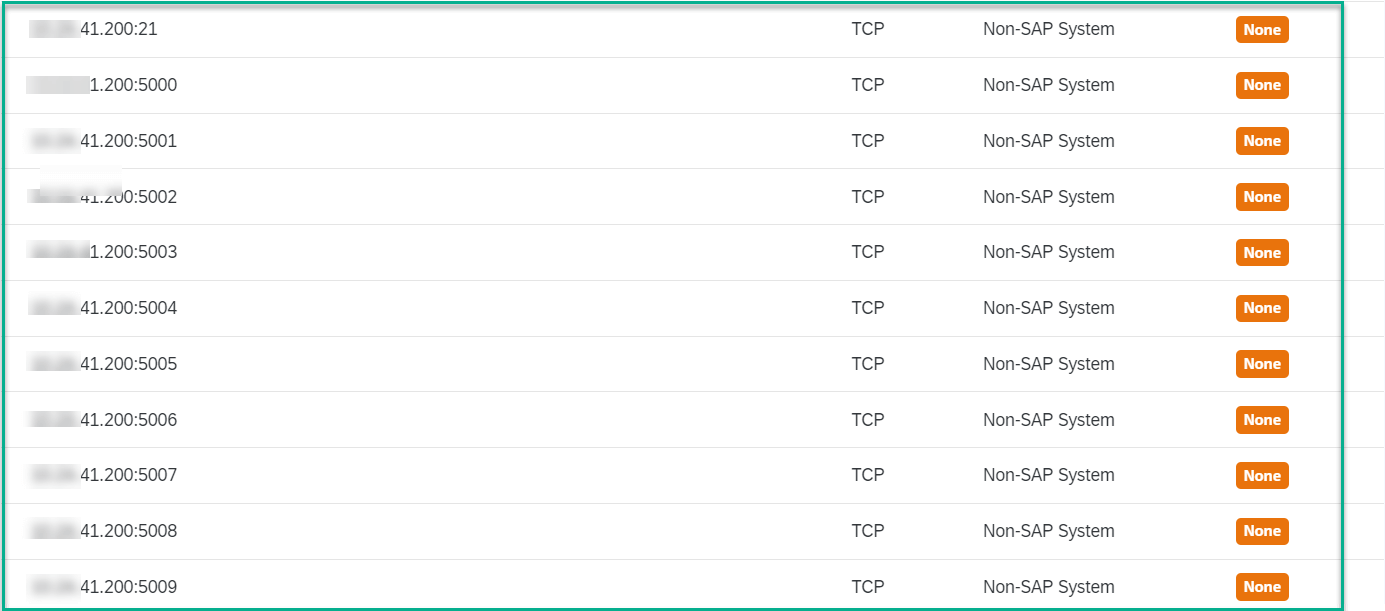This screenshot has width=1385, height=611.
Task: Select Non-SAP System on port 5003 row
Action: 1048,252
